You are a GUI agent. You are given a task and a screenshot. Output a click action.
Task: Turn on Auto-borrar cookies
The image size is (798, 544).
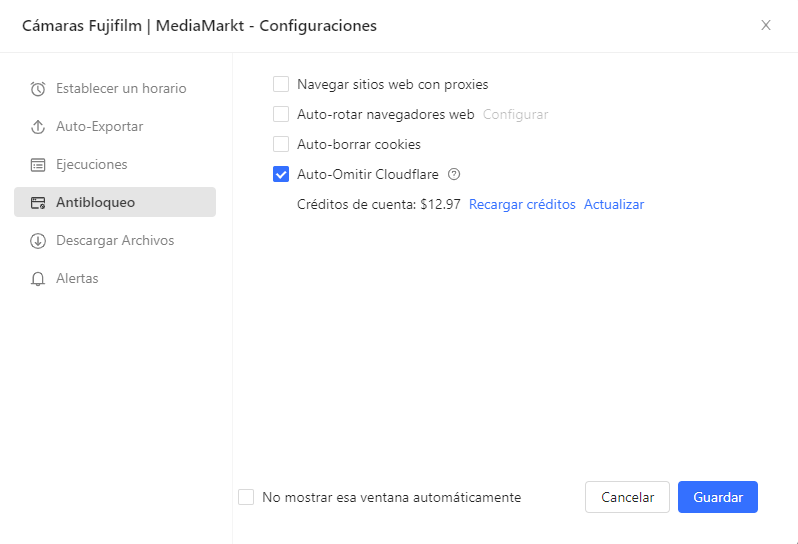coord(281,144)
